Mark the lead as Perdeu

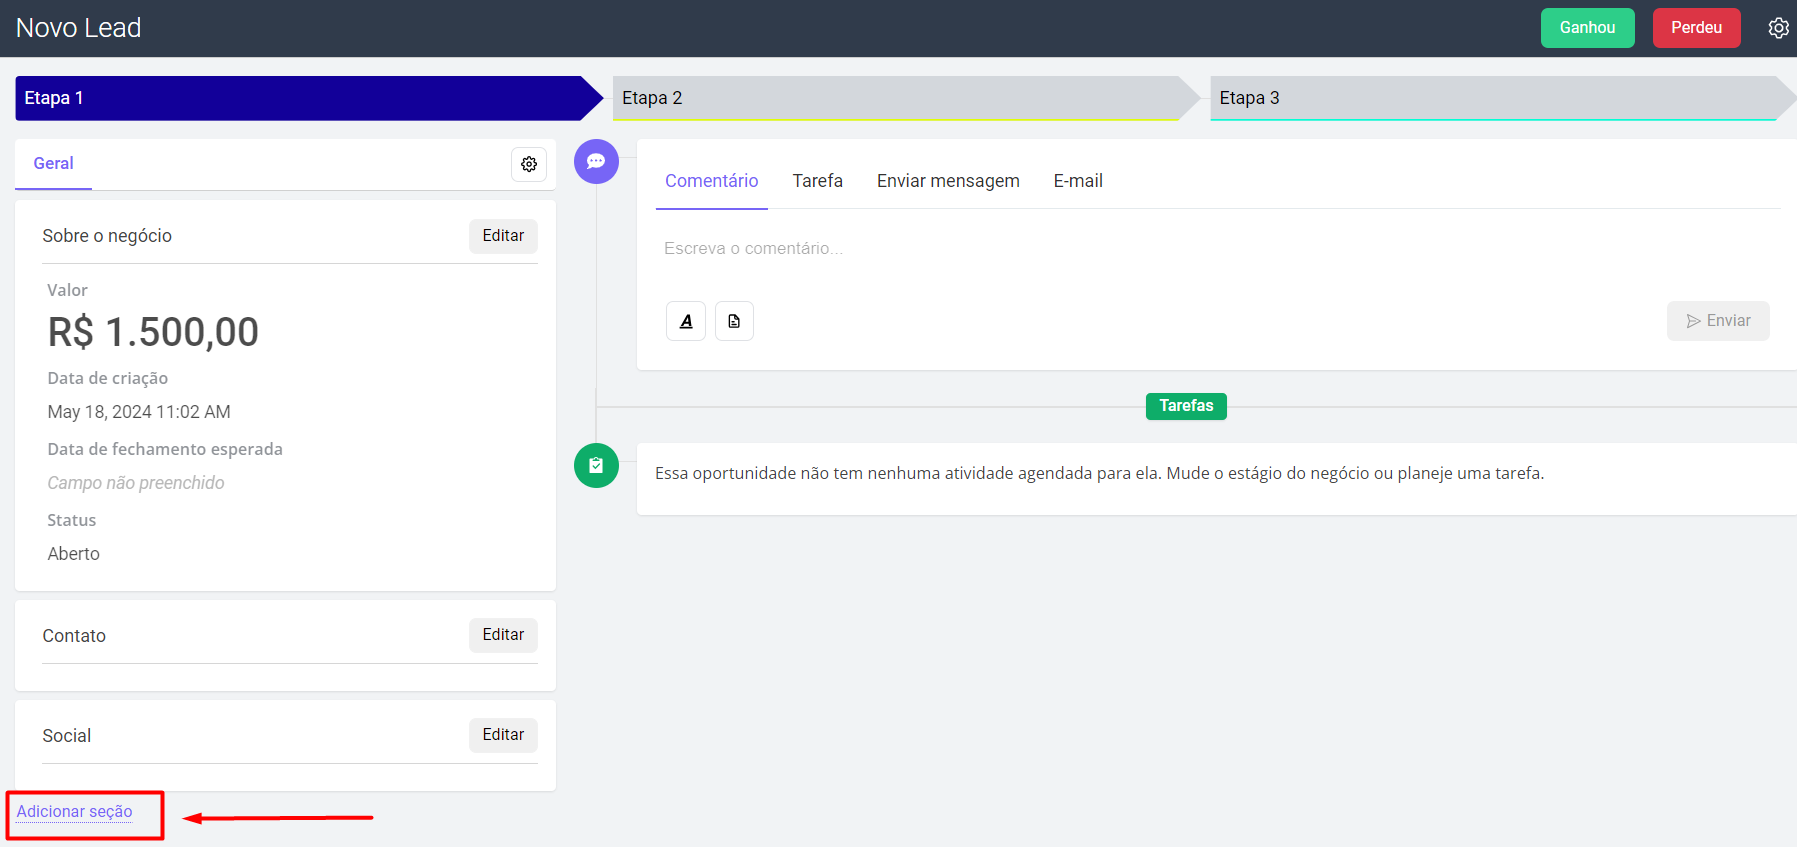tap(1696, 28)
